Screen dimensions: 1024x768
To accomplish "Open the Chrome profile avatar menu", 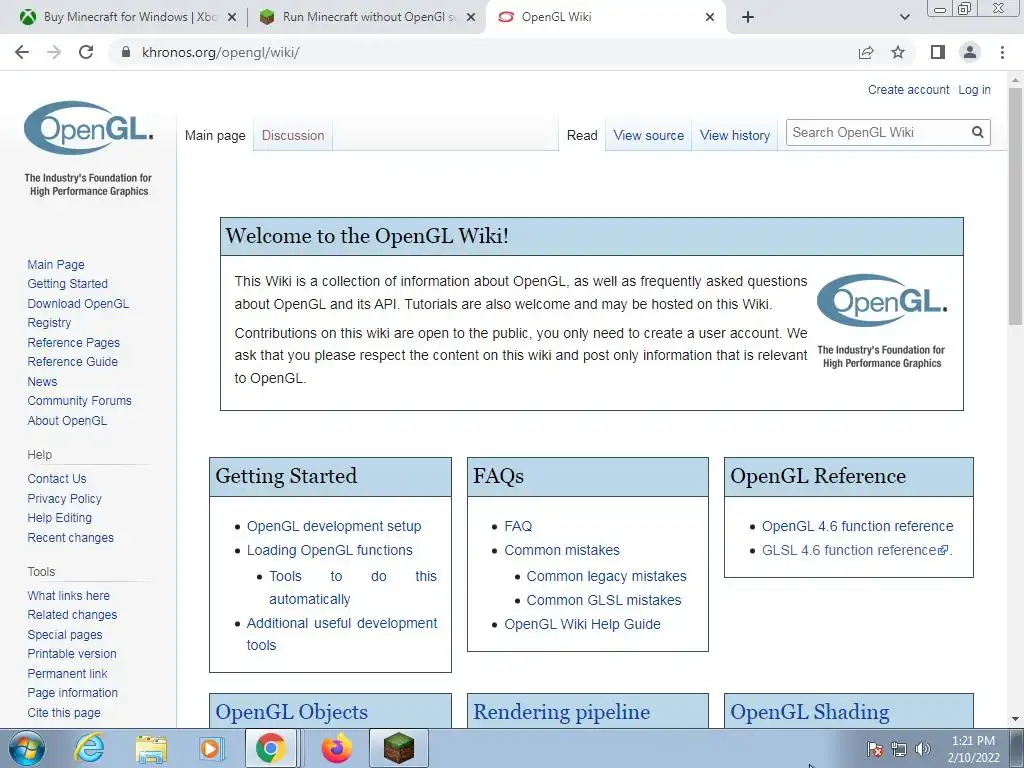I will (970, 52).
